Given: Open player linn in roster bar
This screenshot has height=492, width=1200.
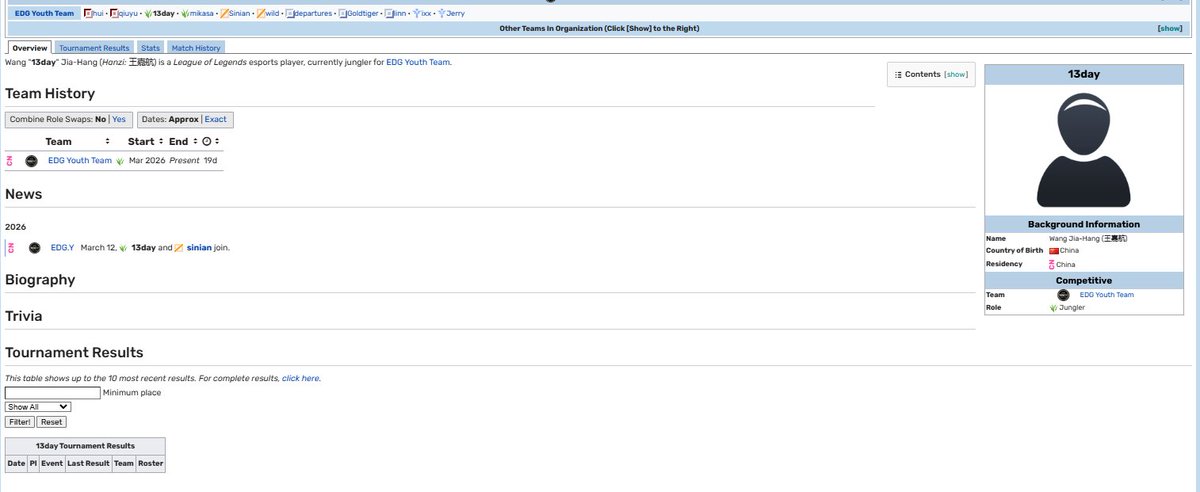Looking at the screenshot, I should [x=400, y=13].
